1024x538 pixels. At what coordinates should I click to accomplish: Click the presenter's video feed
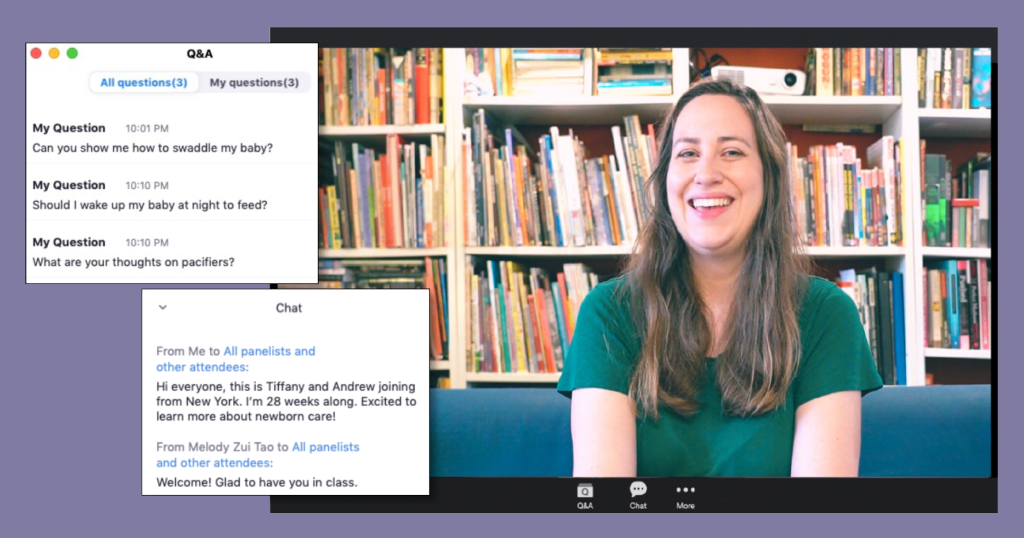tap(655, 261)
